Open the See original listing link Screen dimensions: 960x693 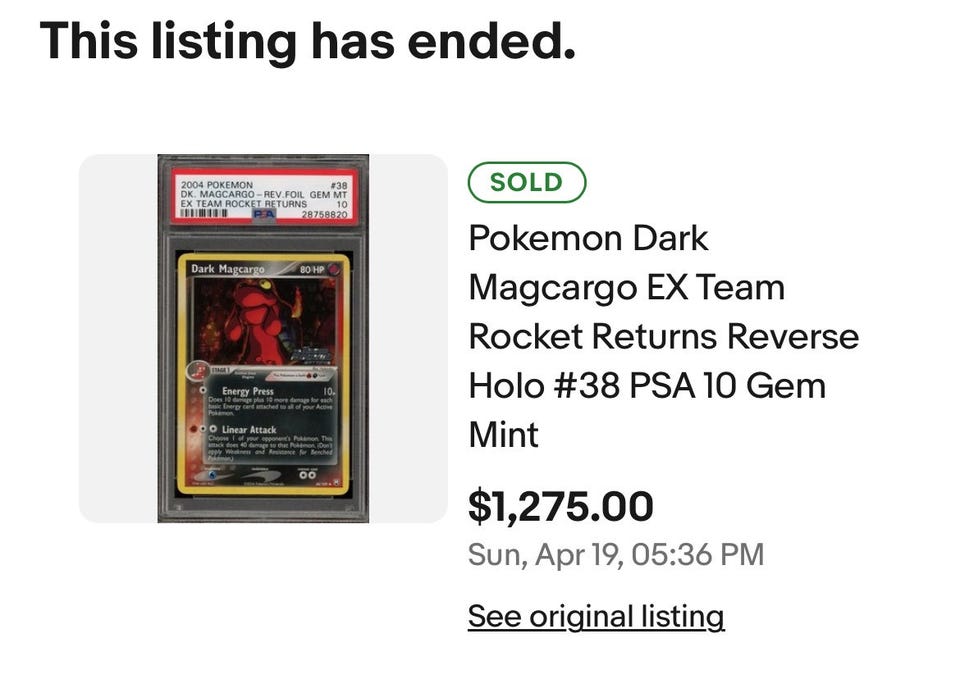pyautogui.click(x=595, y=616)
